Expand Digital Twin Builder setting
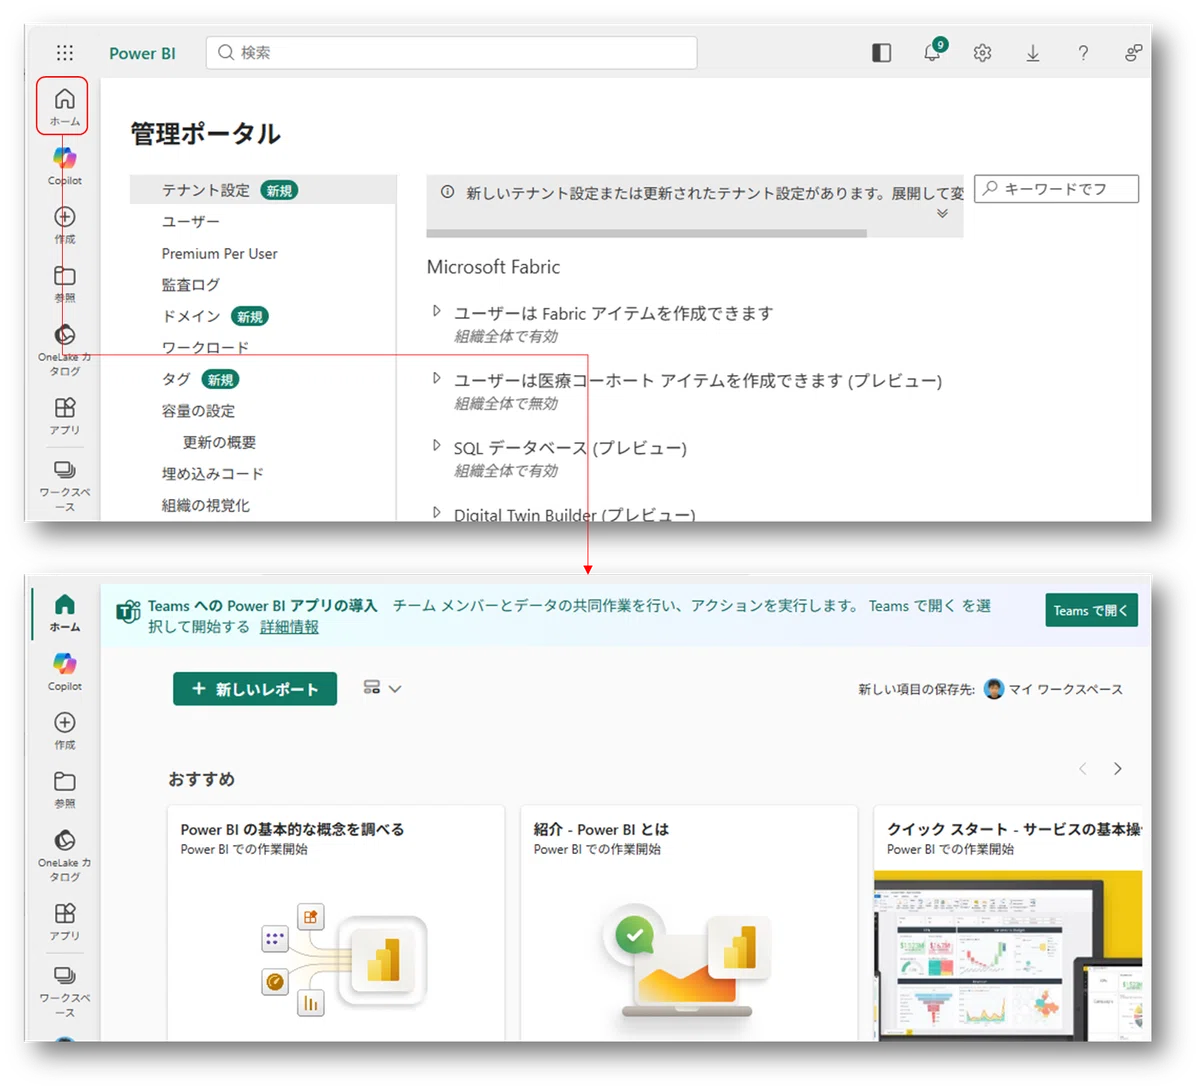 pyautogui.click(x=436, y=512)
